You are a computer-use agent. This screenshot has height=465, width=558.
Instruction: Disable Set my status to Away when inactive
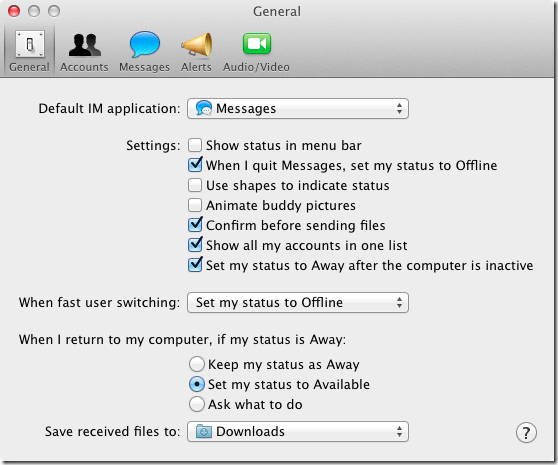pyautogui.click(x=195, y=265)
